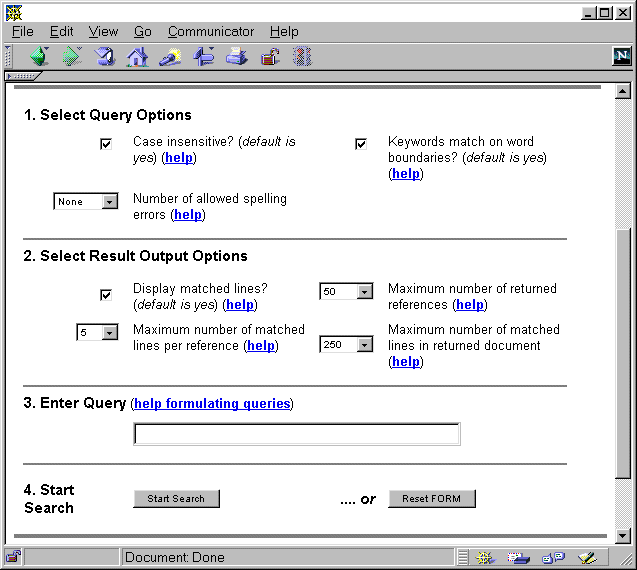Click the Back navigation arrow icon

[39, 57]
